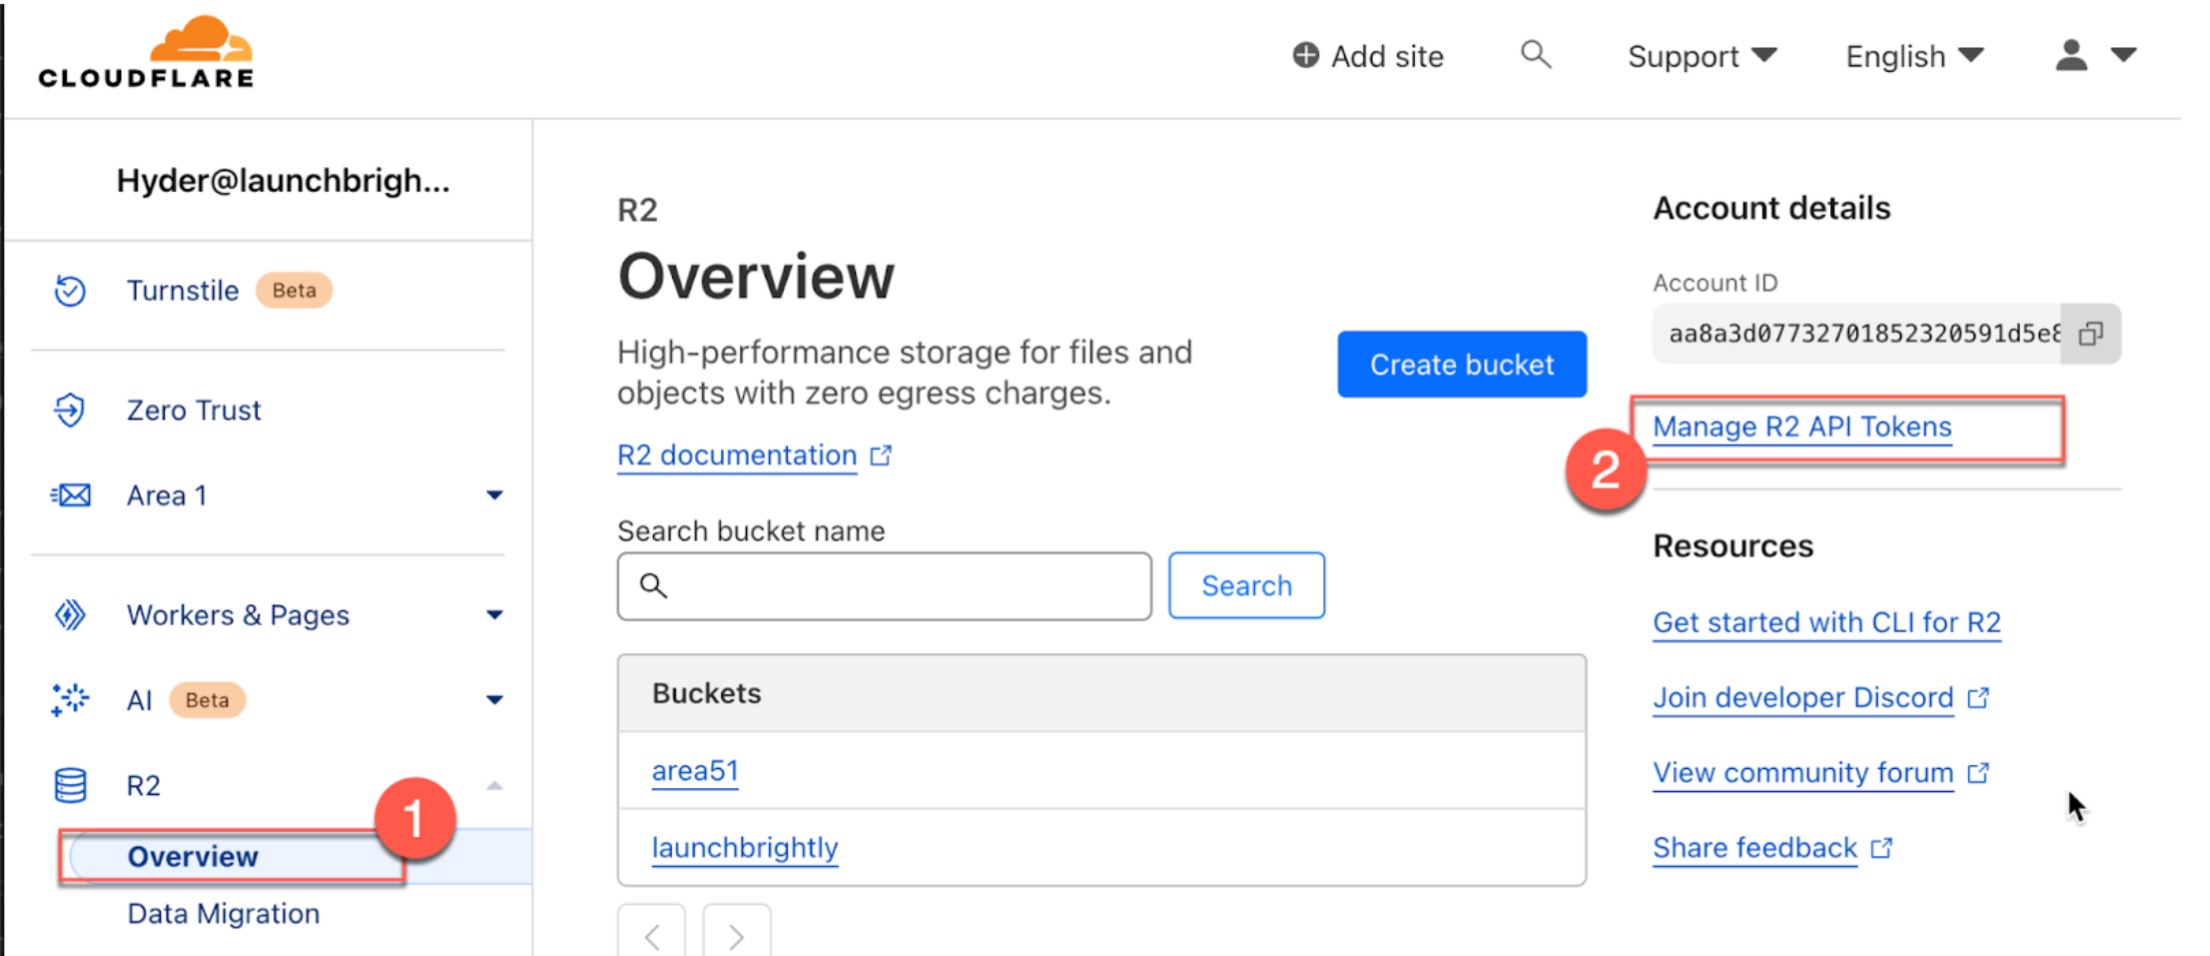Open the launchbrightly bucket
Viewport: 2210px width, 956px height.
click(x=745, y=848)
